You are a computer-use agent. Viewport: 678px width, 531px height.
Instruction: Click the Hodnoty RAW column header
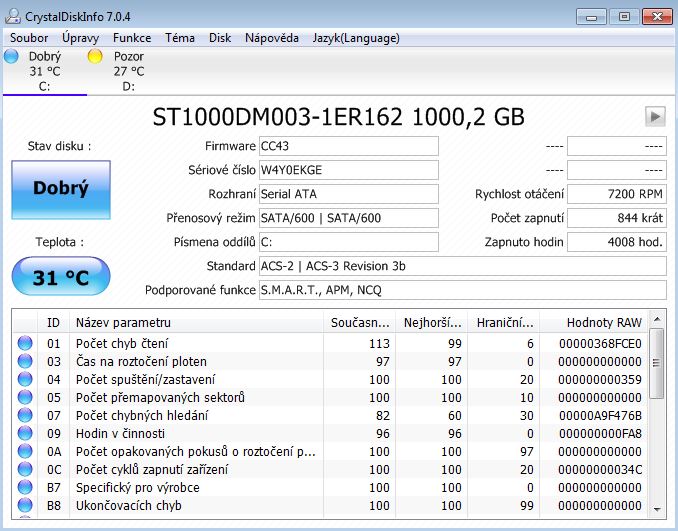pyautogui.click(x=603, y=322)
